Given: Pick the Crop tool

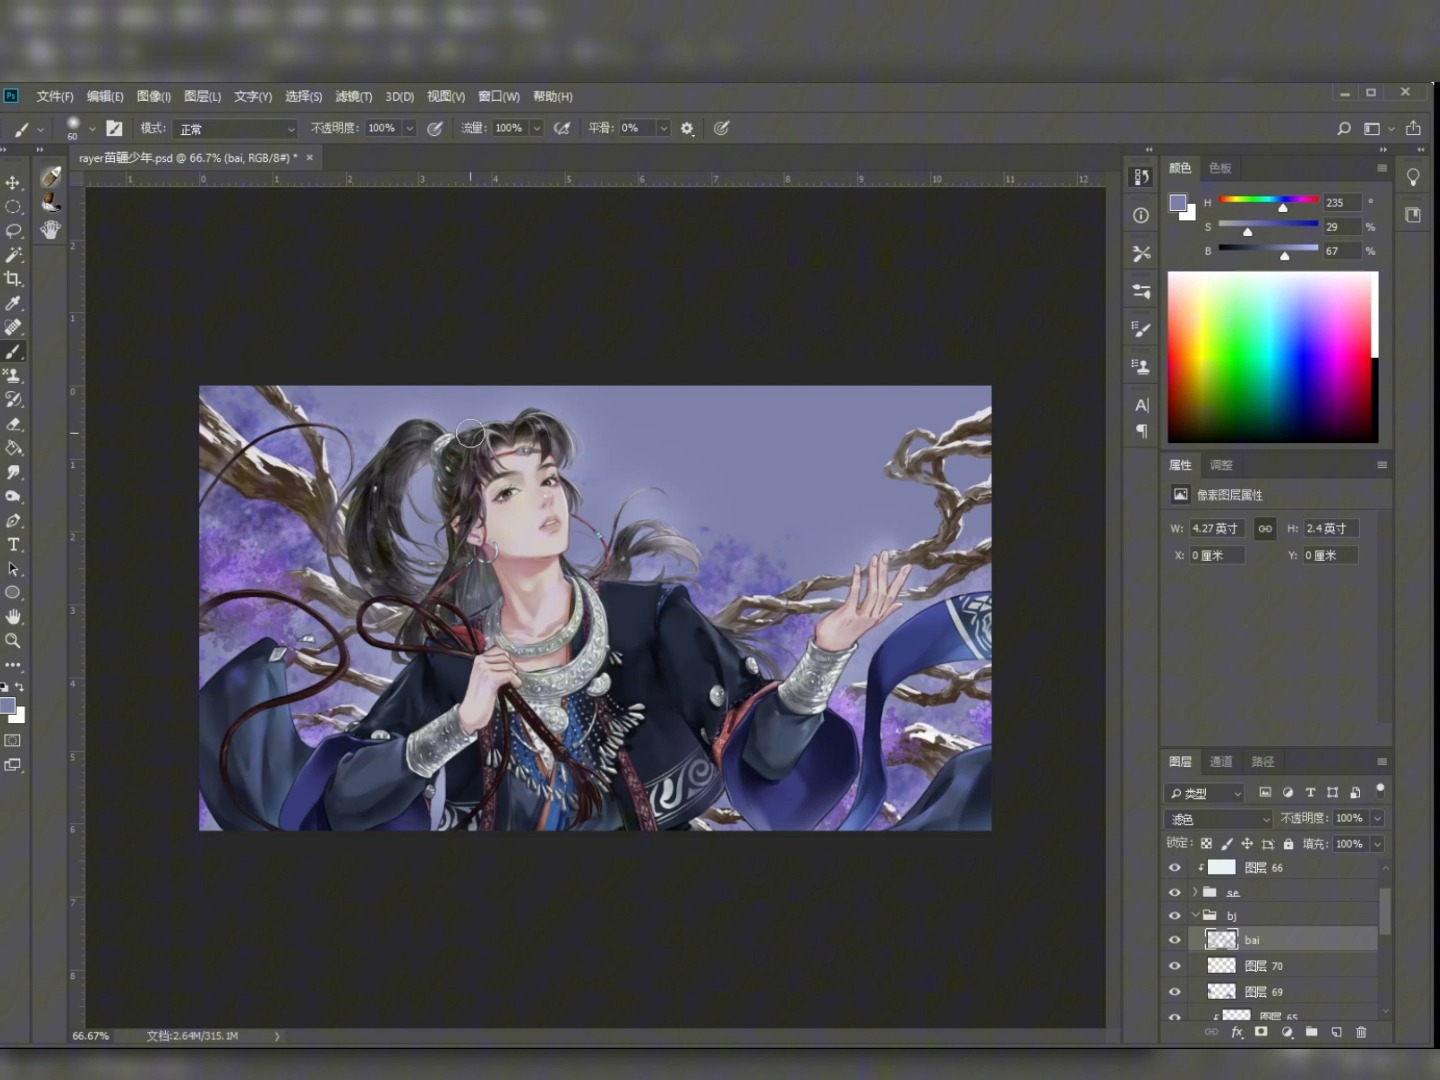Looking at the screenshot, I should tap(13, 279).
